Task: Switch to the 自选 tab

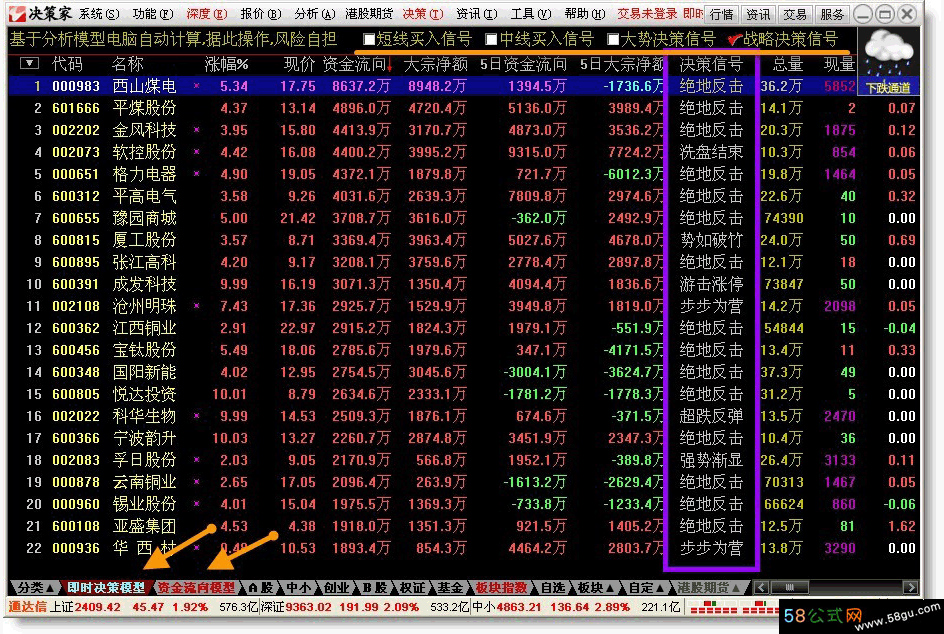Action: click(552, 588)
